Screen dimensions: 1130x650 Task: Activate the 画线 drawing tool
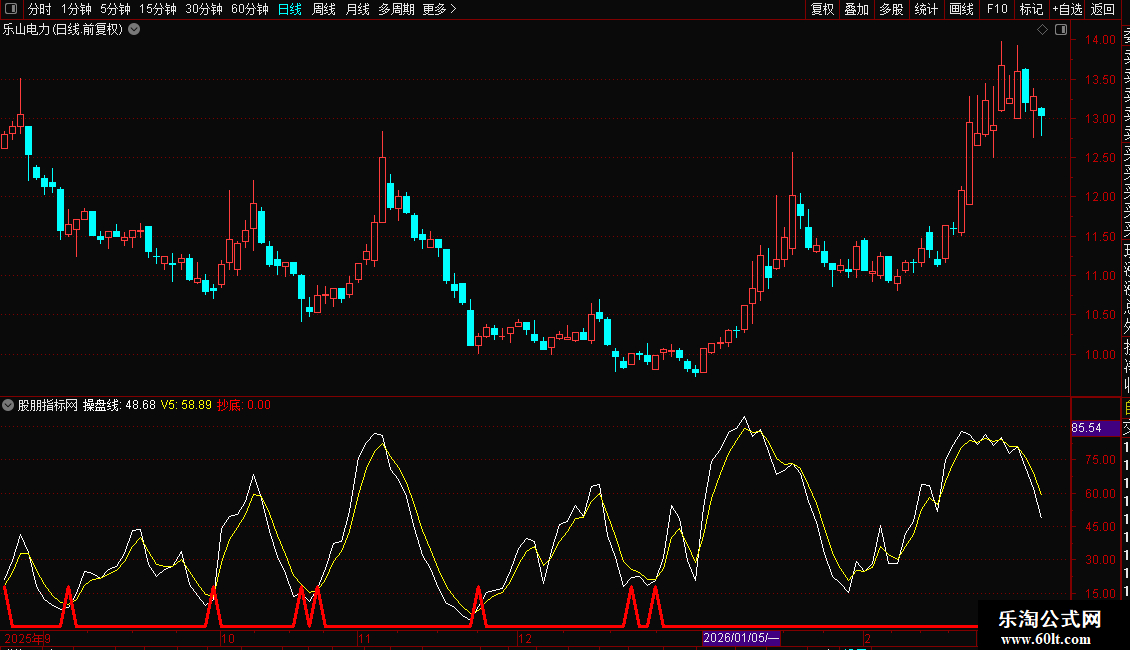tap(961, 9)
